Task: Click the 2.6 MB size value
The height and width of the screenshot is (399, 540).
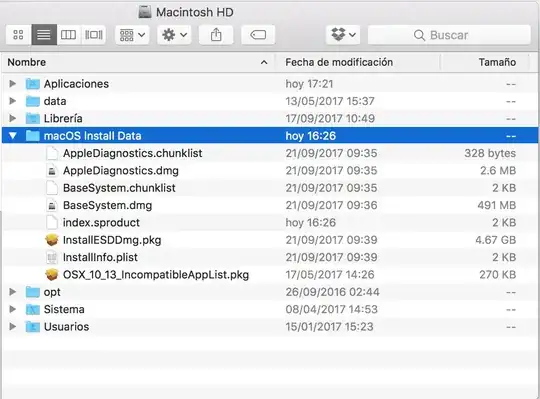Action: click(498, 171)
